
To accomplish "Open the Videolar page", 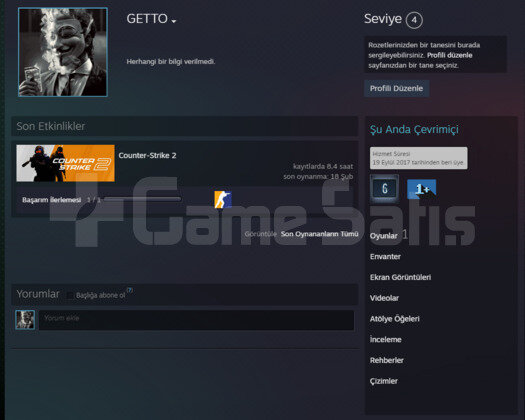I will point(384,298).
